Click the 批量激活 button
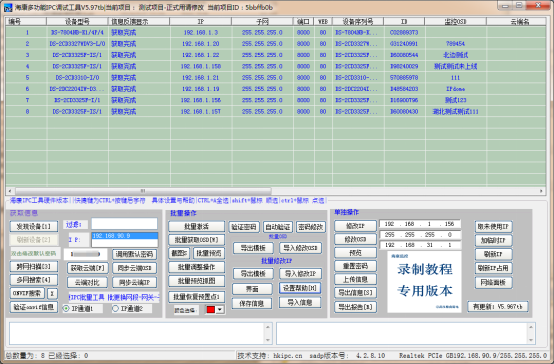 [196, 226]
